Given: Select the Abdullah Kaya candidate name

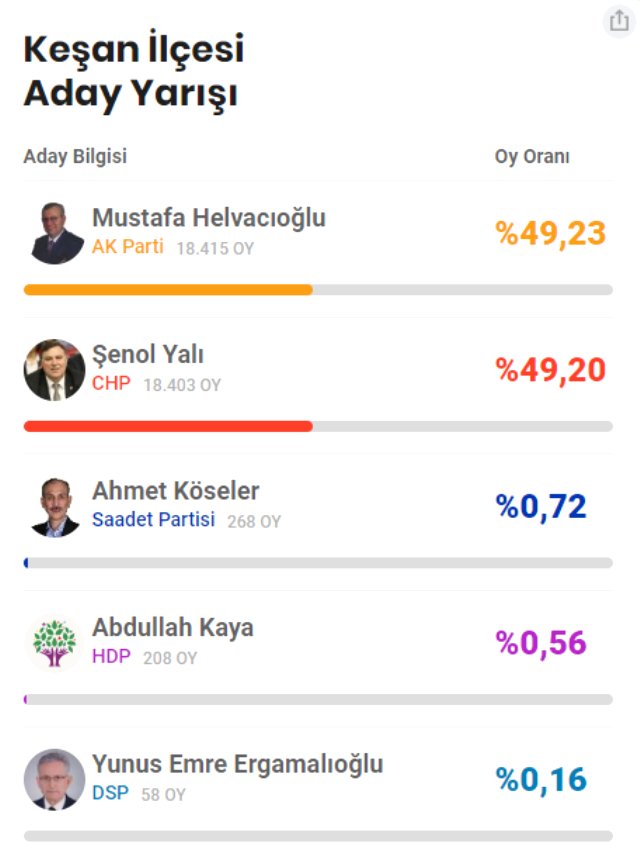Looking at the screenshot, I should click(172, 627).
